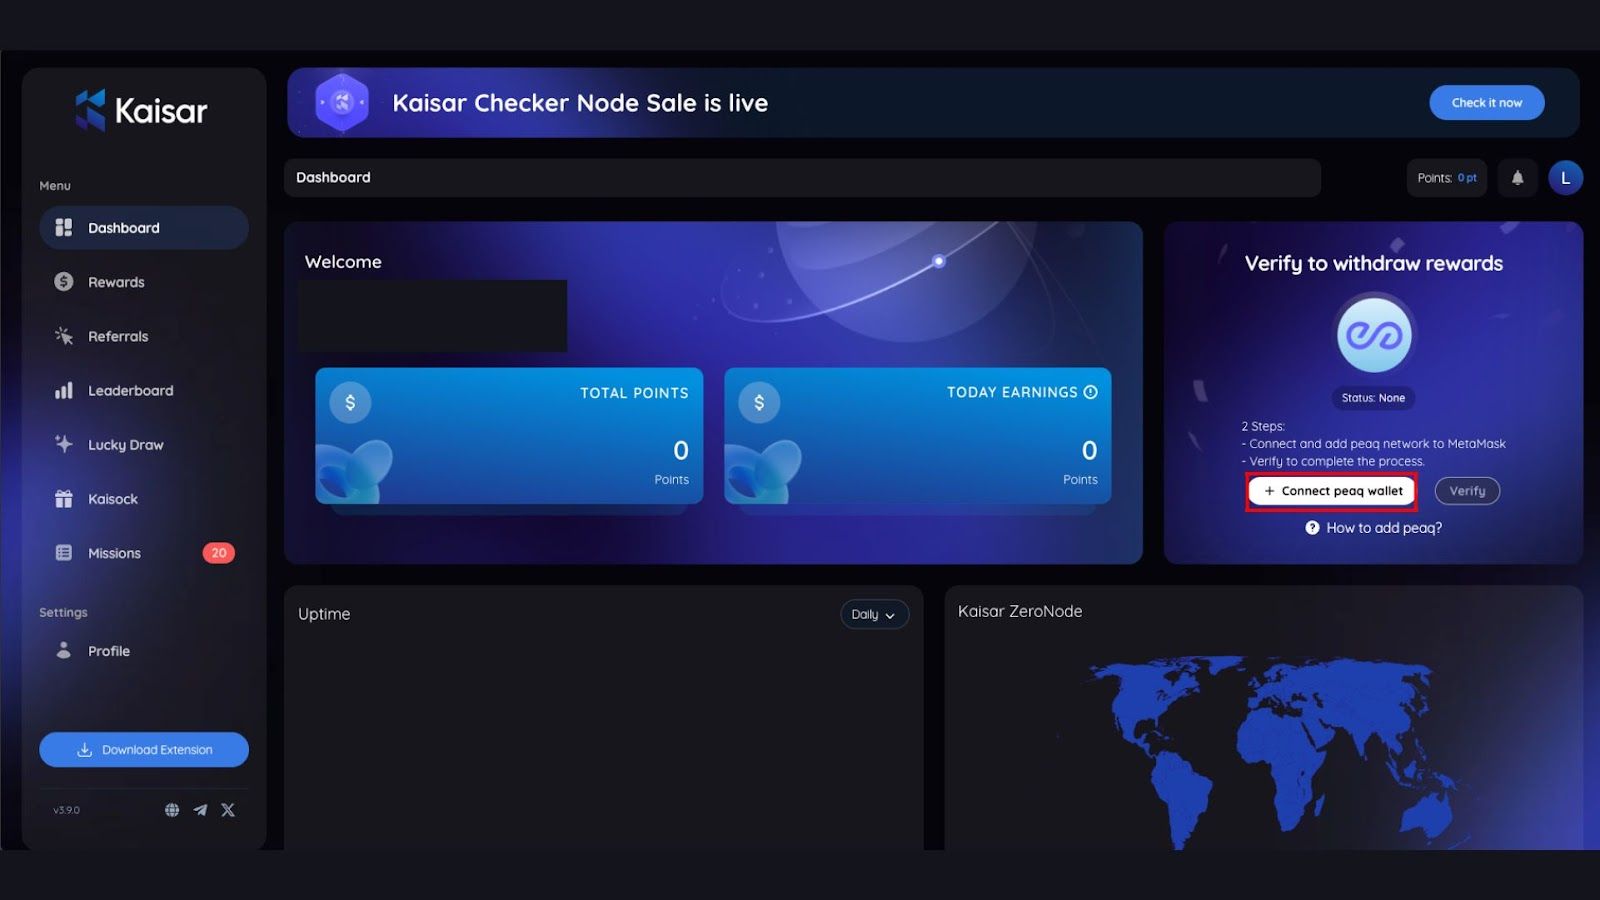The width and height of the screenshot is (1600, 900).
Task: Click the Download Extension button
Action: tap(144, 750)
